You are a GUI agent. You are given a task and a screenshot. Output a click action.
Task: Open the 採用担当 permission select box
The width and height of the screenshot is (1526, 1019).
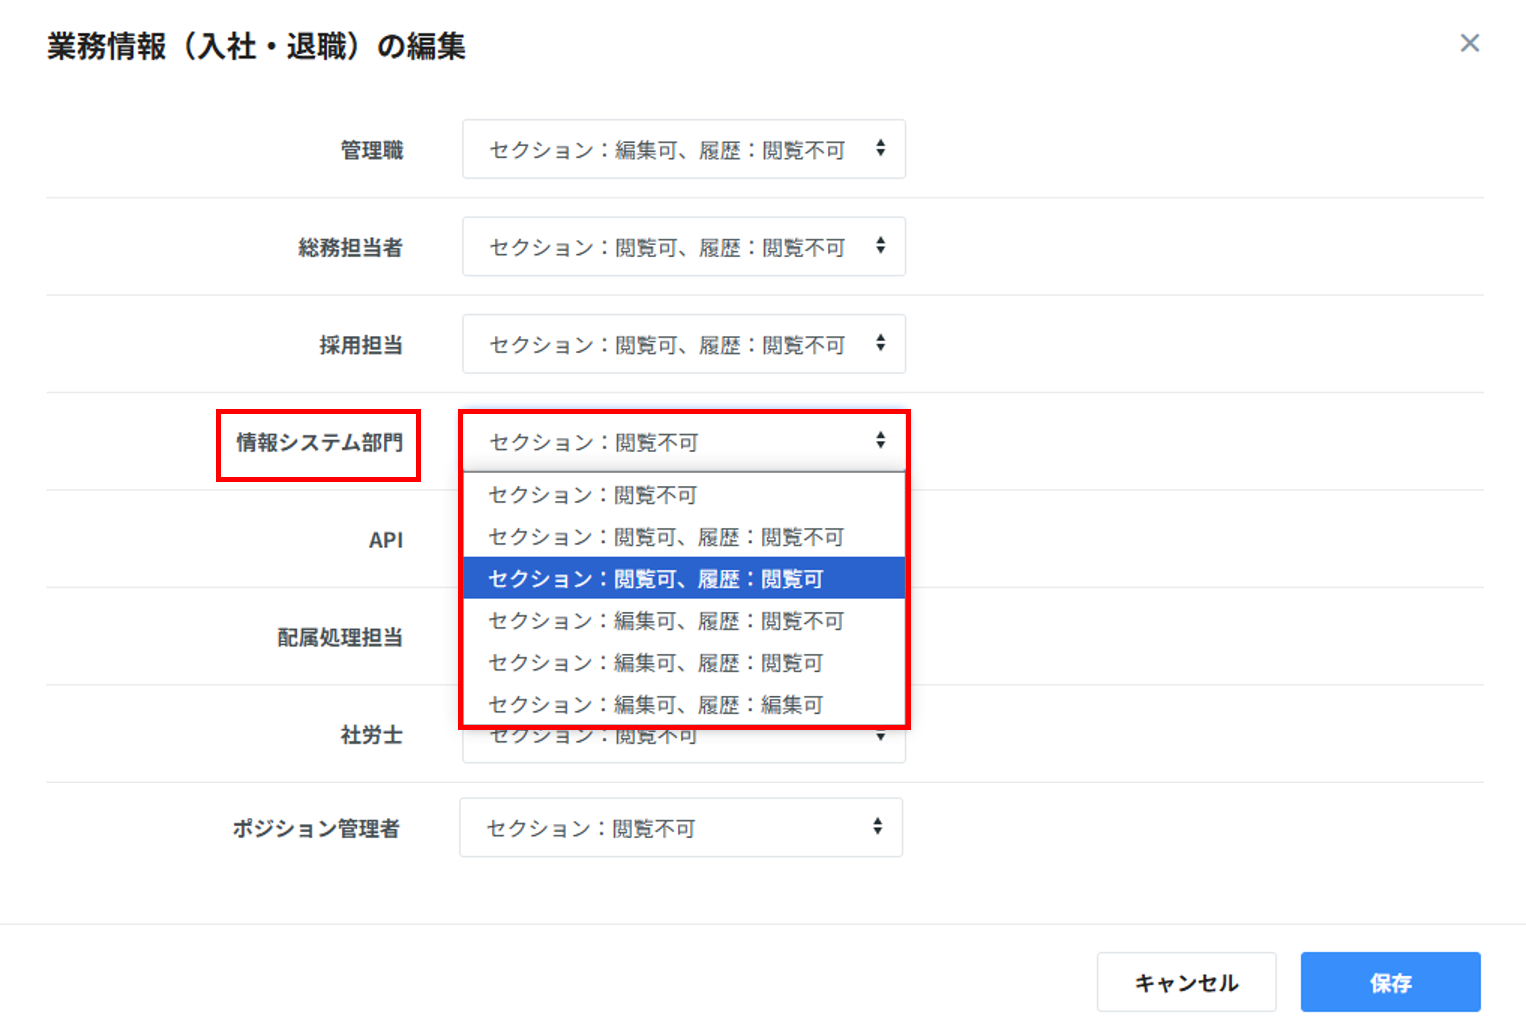pos(683,345)
